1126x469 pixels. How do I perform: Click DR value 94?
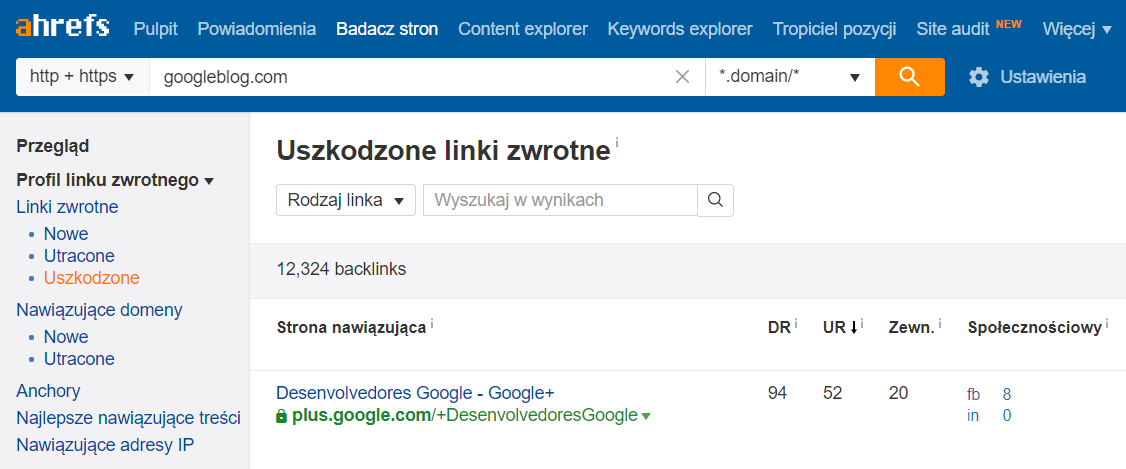[x=777, y=393]
